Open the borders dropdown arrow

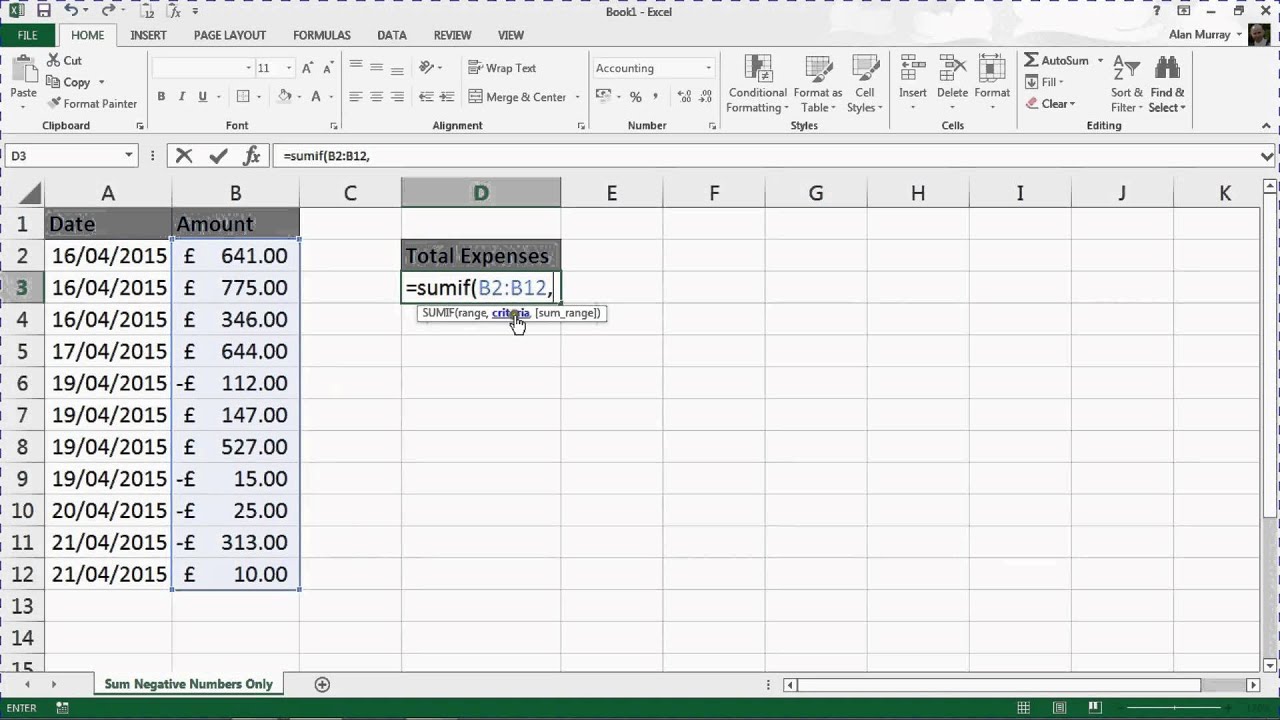coord(260,97)
